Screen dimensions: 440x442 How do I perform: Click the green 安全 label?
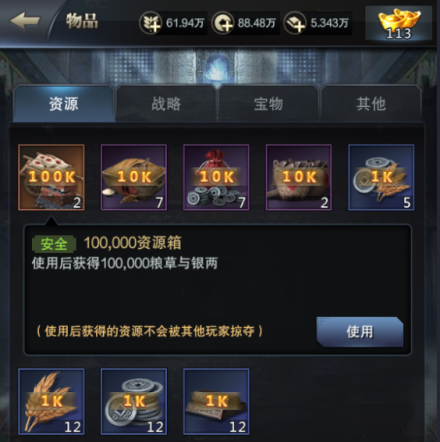(x=54, y=244)
